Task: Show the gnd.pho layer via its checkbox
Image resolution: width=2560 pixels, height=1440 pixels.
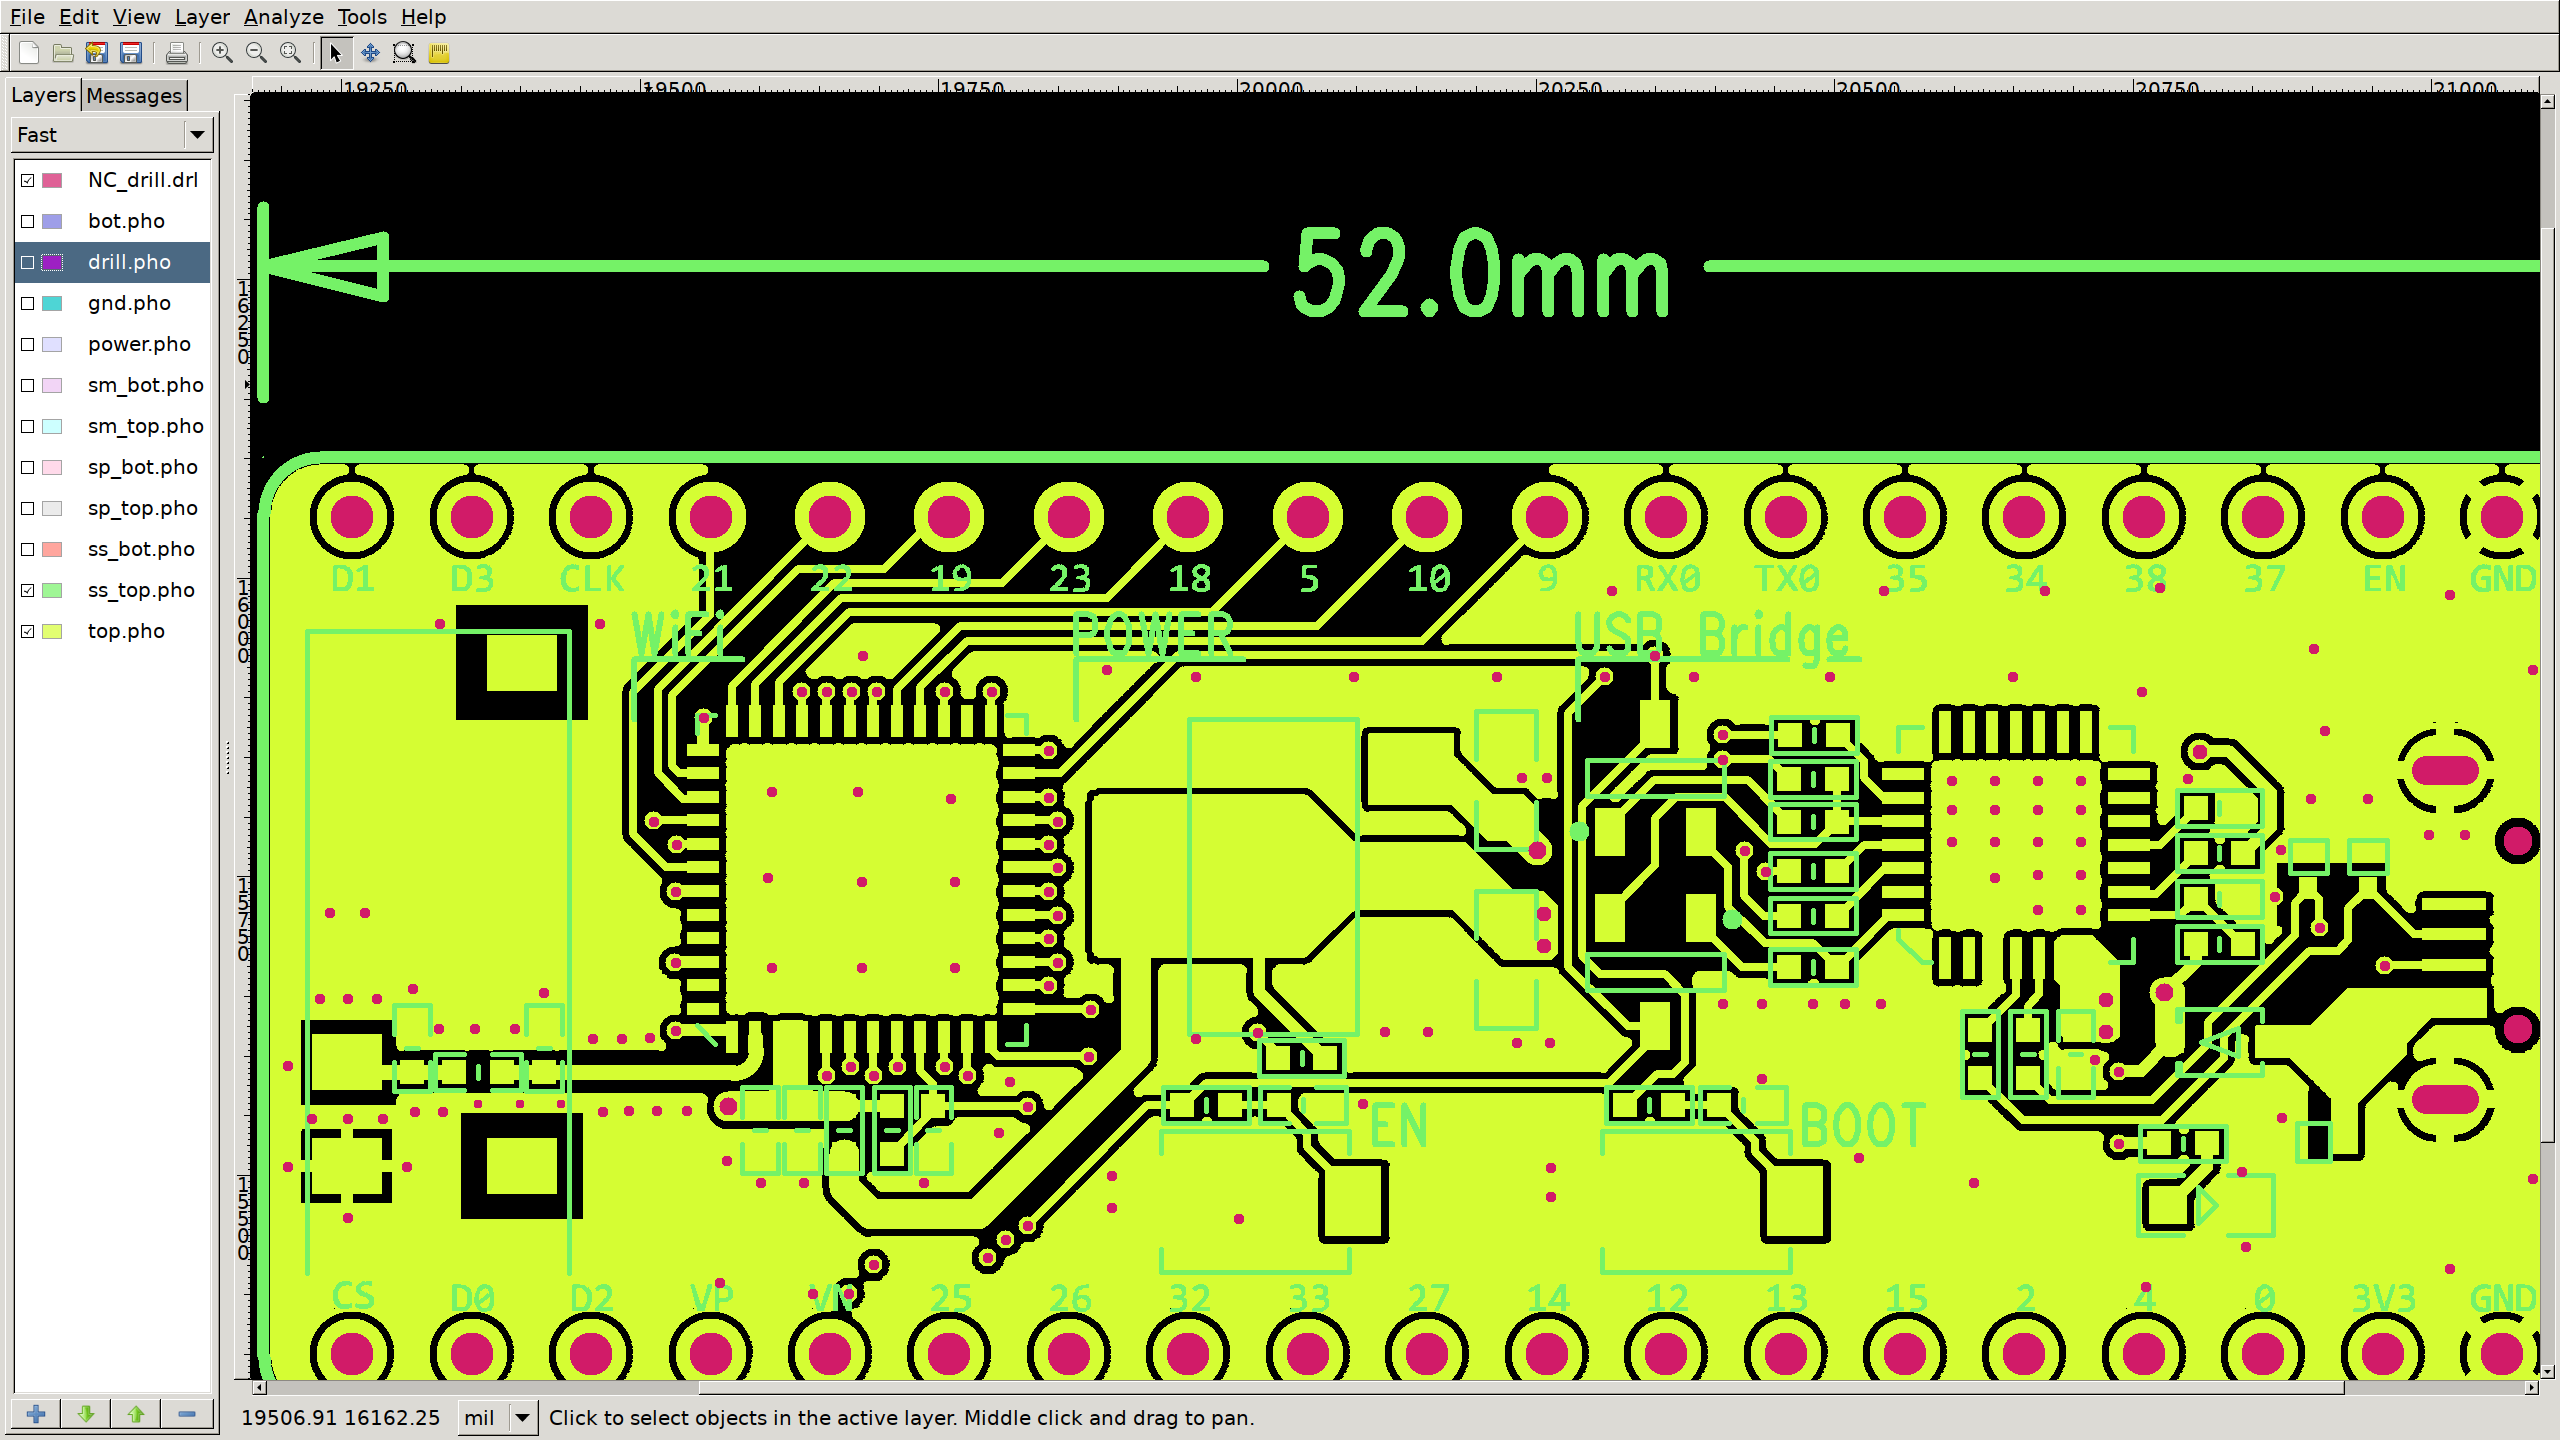Action: coord(28,303)
